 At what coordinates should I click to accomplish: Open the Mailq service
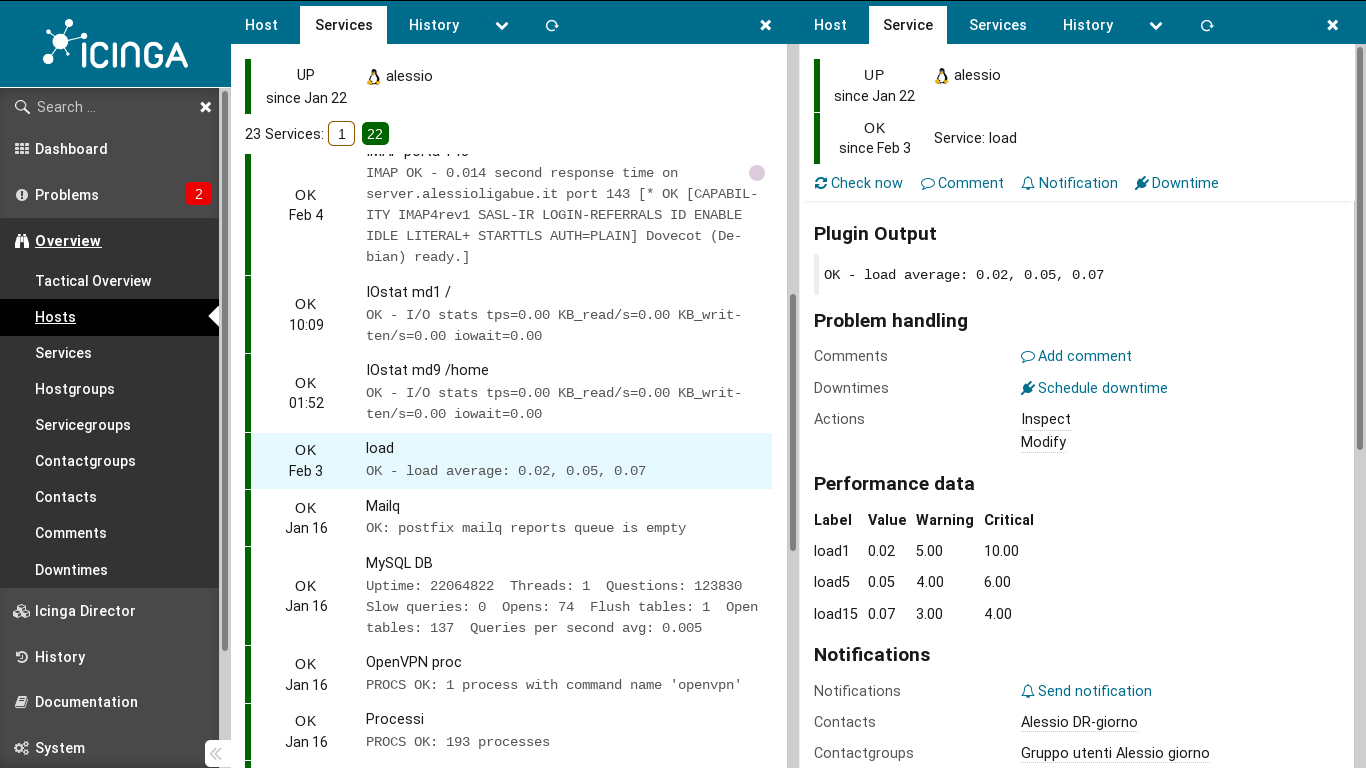[x=383, y=506]
